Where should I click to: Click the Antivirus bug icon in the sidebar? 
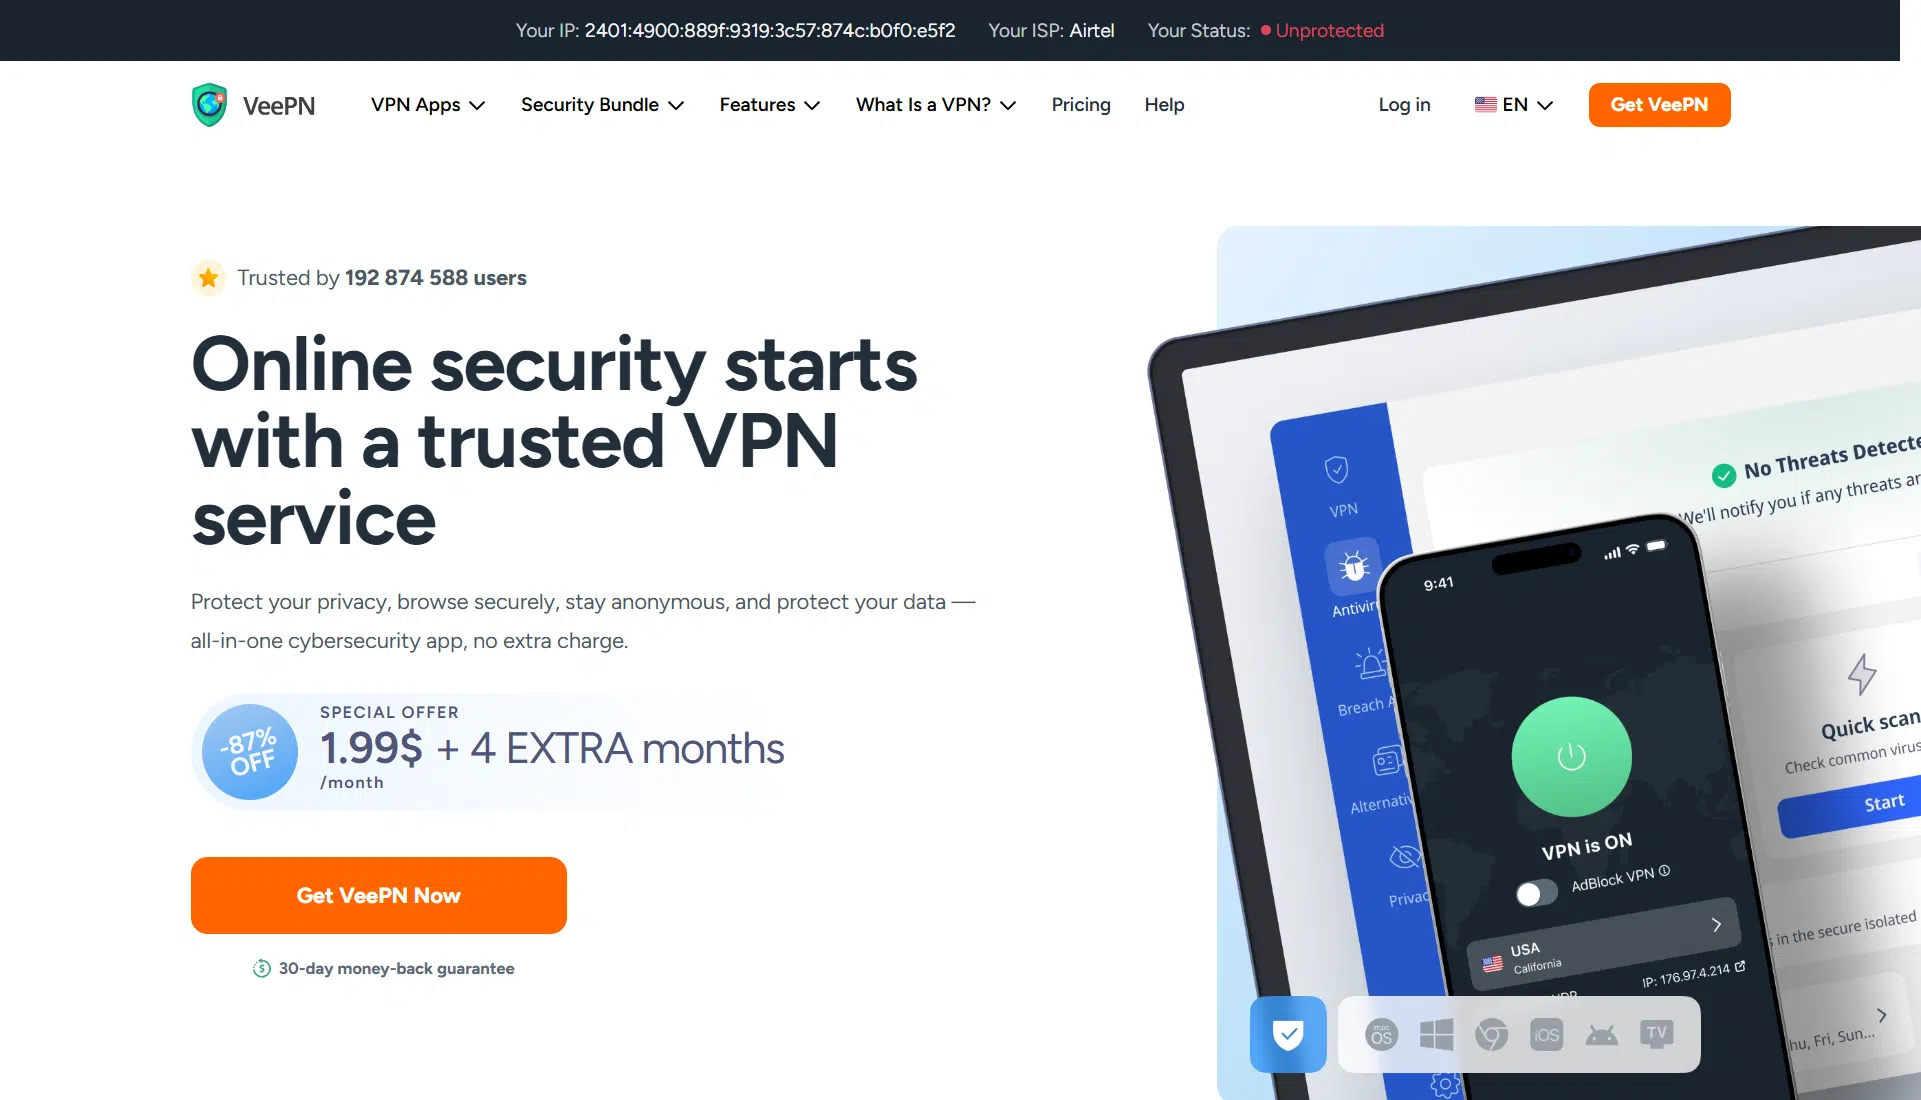(1353, 567)
